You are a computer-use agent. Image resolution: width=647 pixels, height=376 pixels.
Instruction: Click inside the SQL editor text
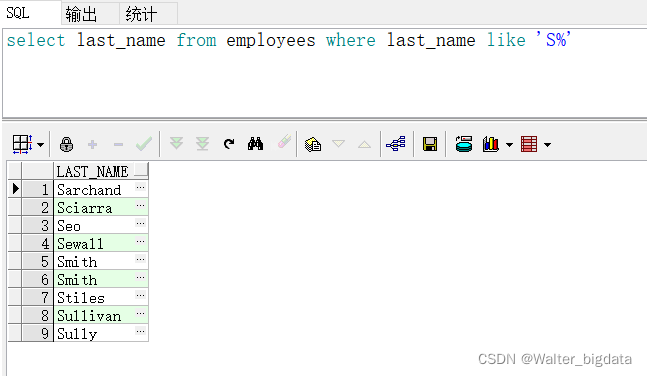288,40
